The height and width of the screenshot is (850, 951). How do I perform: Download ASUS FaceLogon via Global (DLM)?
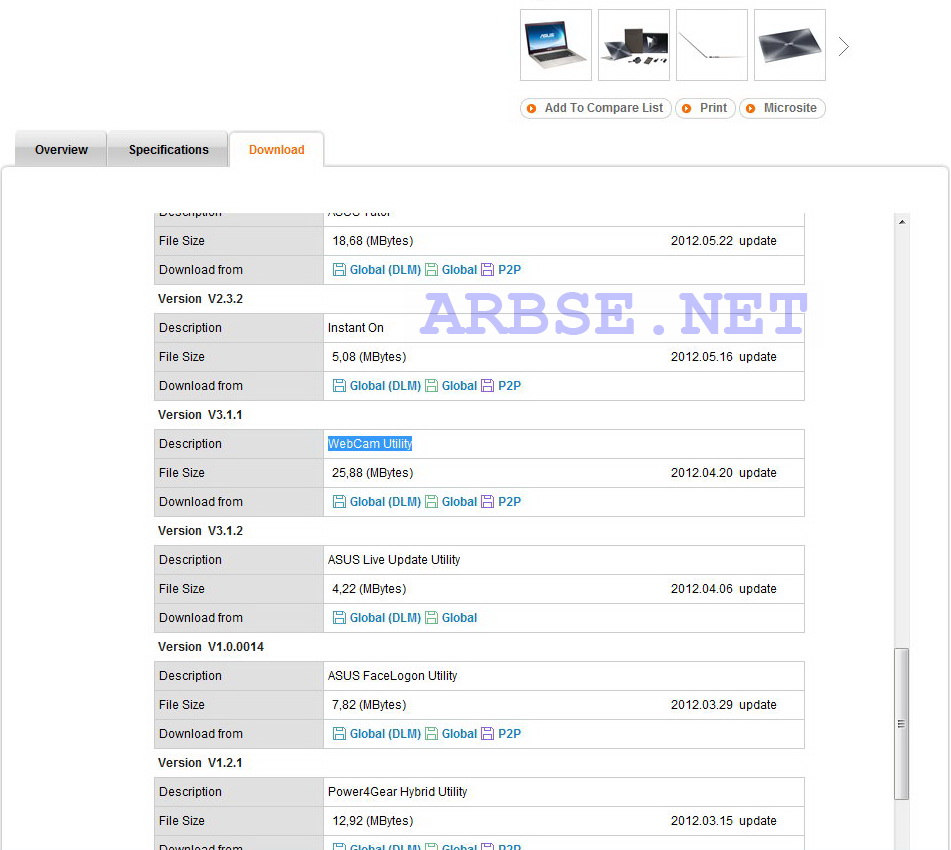coord(385,734)
